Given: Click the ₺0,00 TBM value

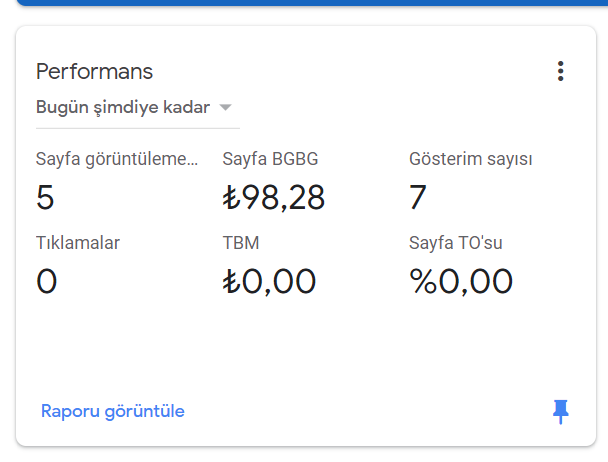Looking at the screenshot, I should 269,281.
